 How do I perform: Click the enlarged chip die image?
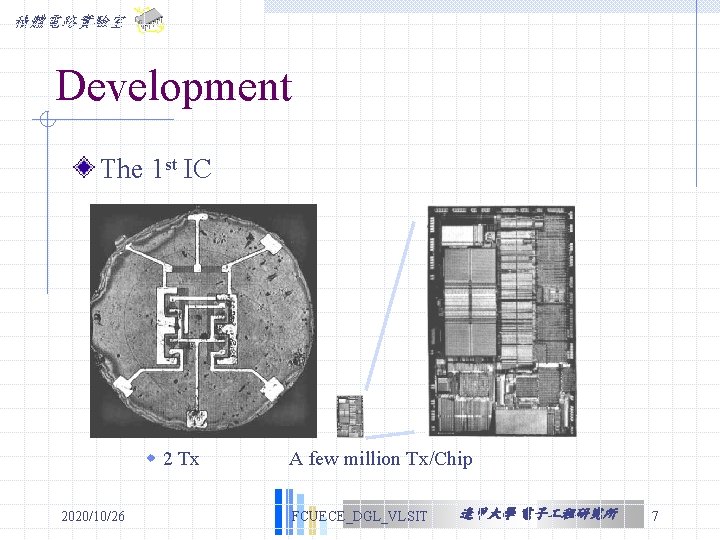click(x=502, y=321)
